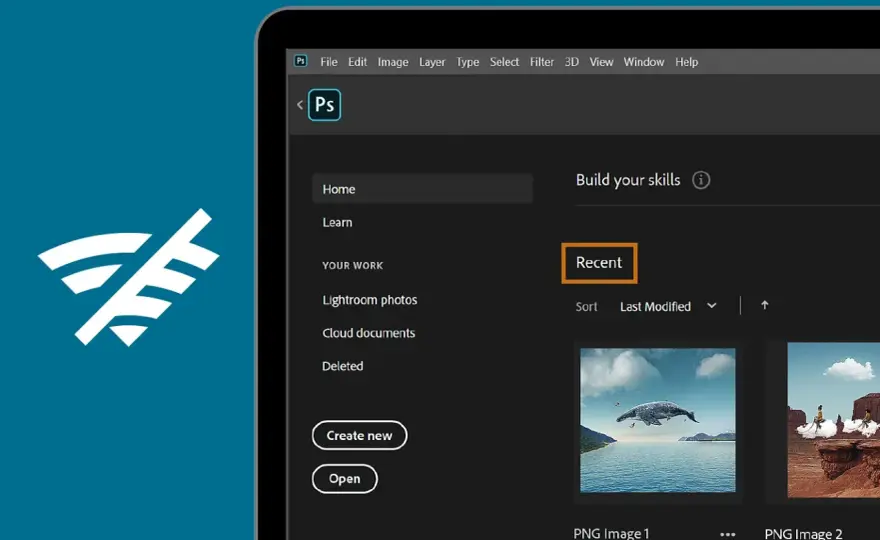Open the Window menu
Screen dimensions: 880x540
(x=644, y=62)
